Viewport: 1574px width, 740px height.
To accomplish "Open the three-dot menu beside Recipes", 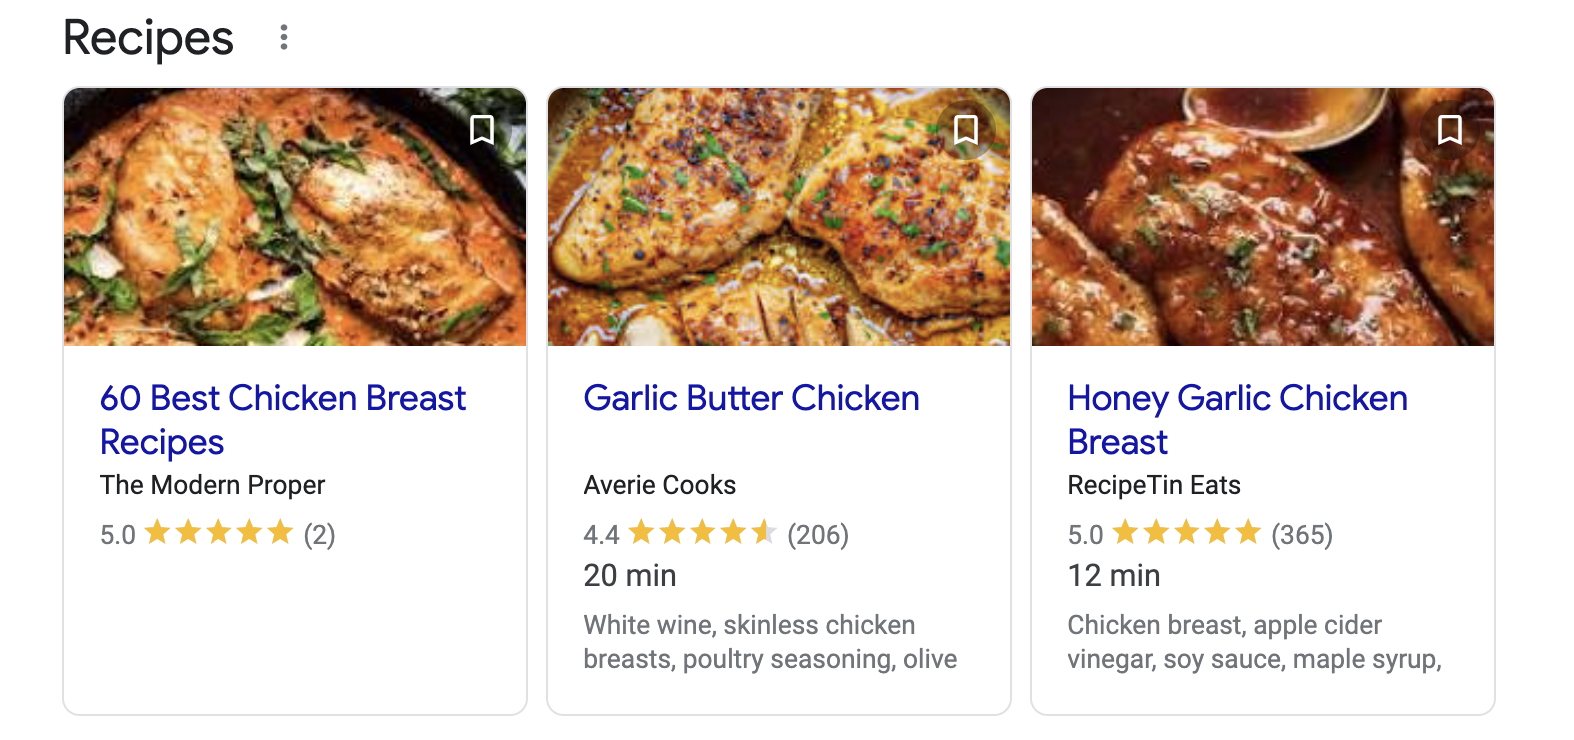I will pos(284,38).
